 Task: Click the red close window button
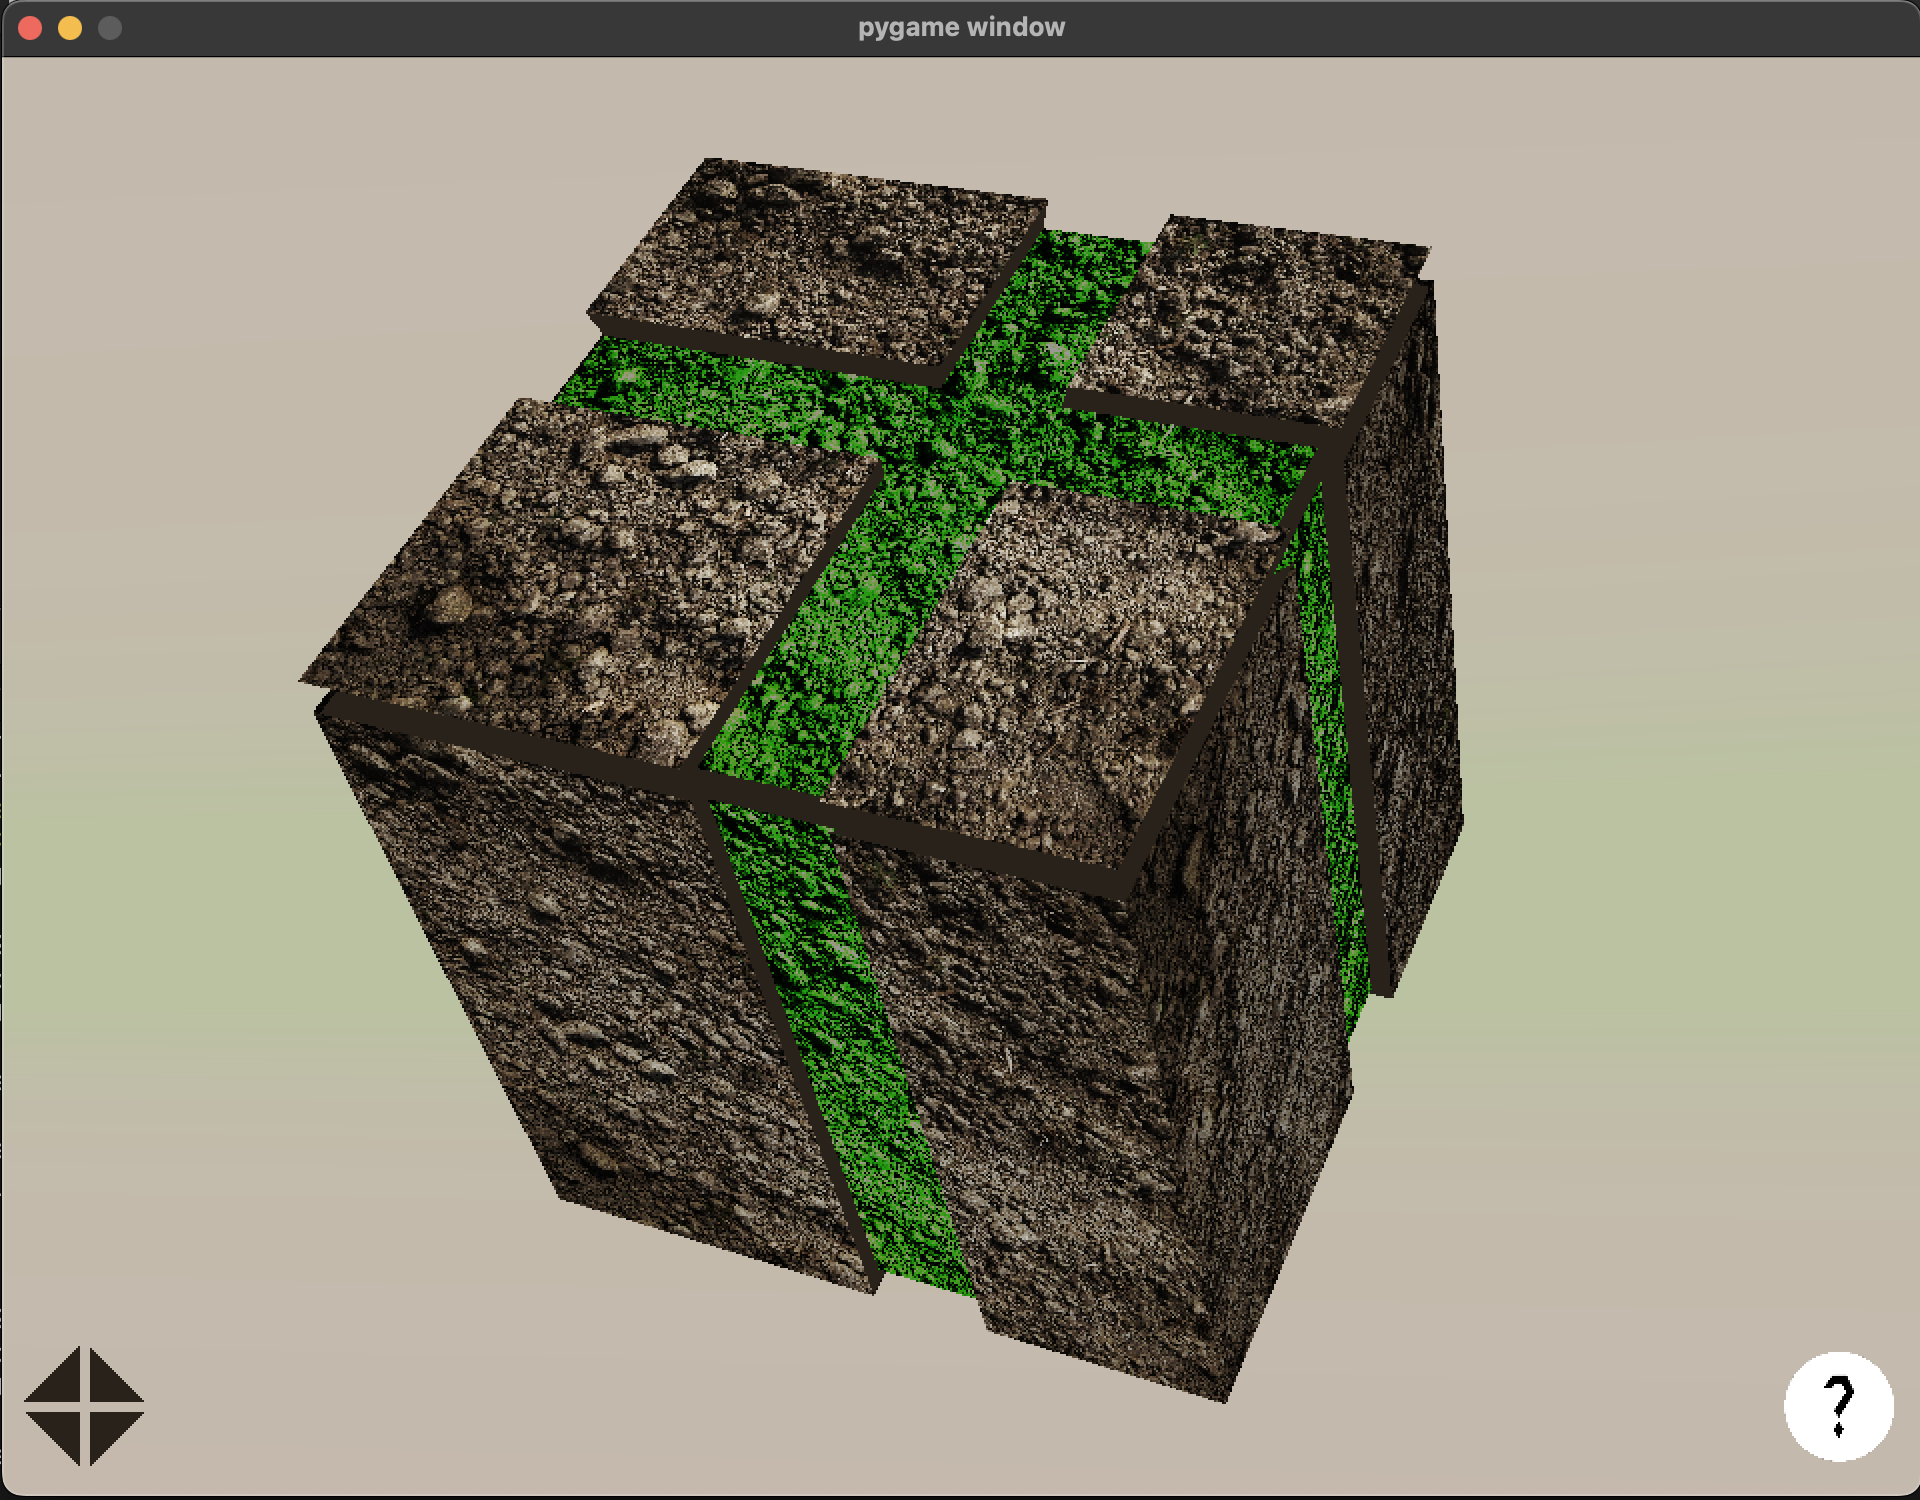[x=30, y=28]
